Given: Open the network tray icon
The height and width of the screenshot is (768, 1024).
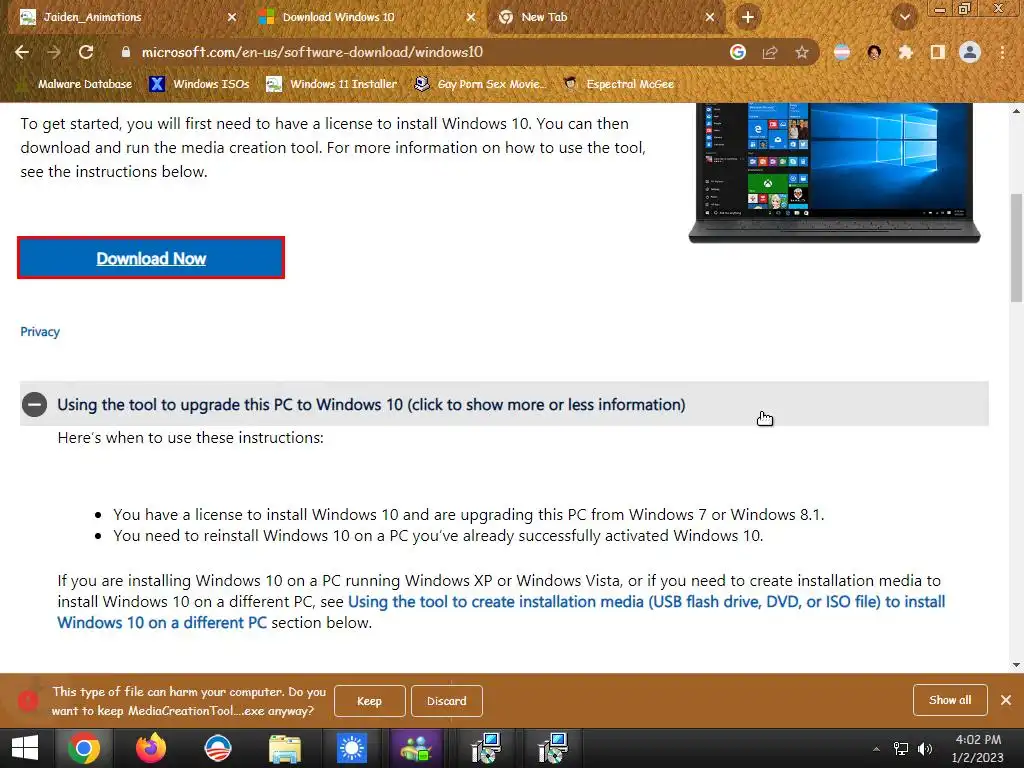Looking at the screenshot, I should [x=901, y=748].
